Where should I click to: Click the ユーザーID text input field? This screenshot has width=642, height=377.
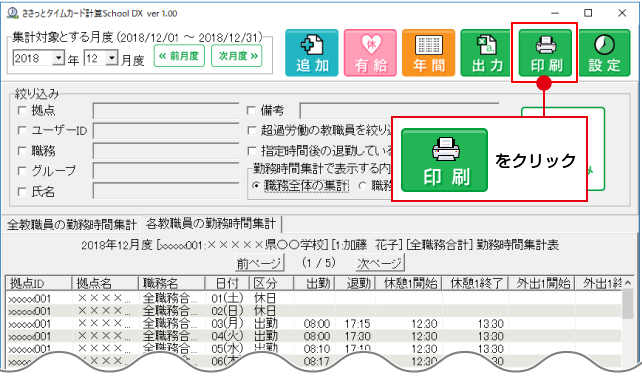166,131
